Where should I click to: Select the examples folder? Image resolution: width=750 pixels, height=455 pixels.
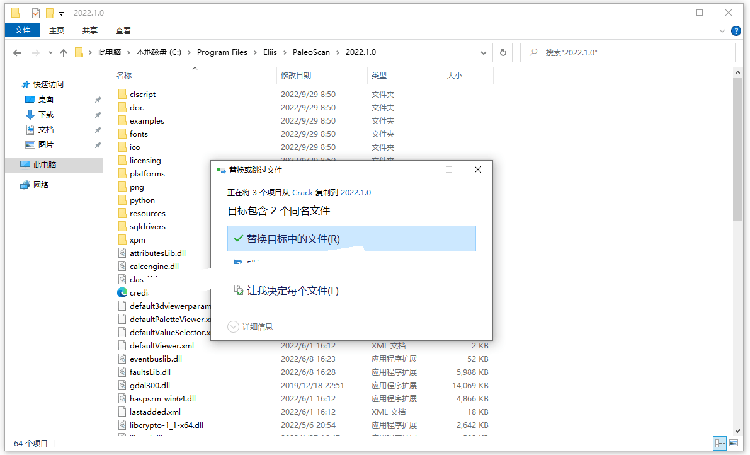click(x=142, y=121)
